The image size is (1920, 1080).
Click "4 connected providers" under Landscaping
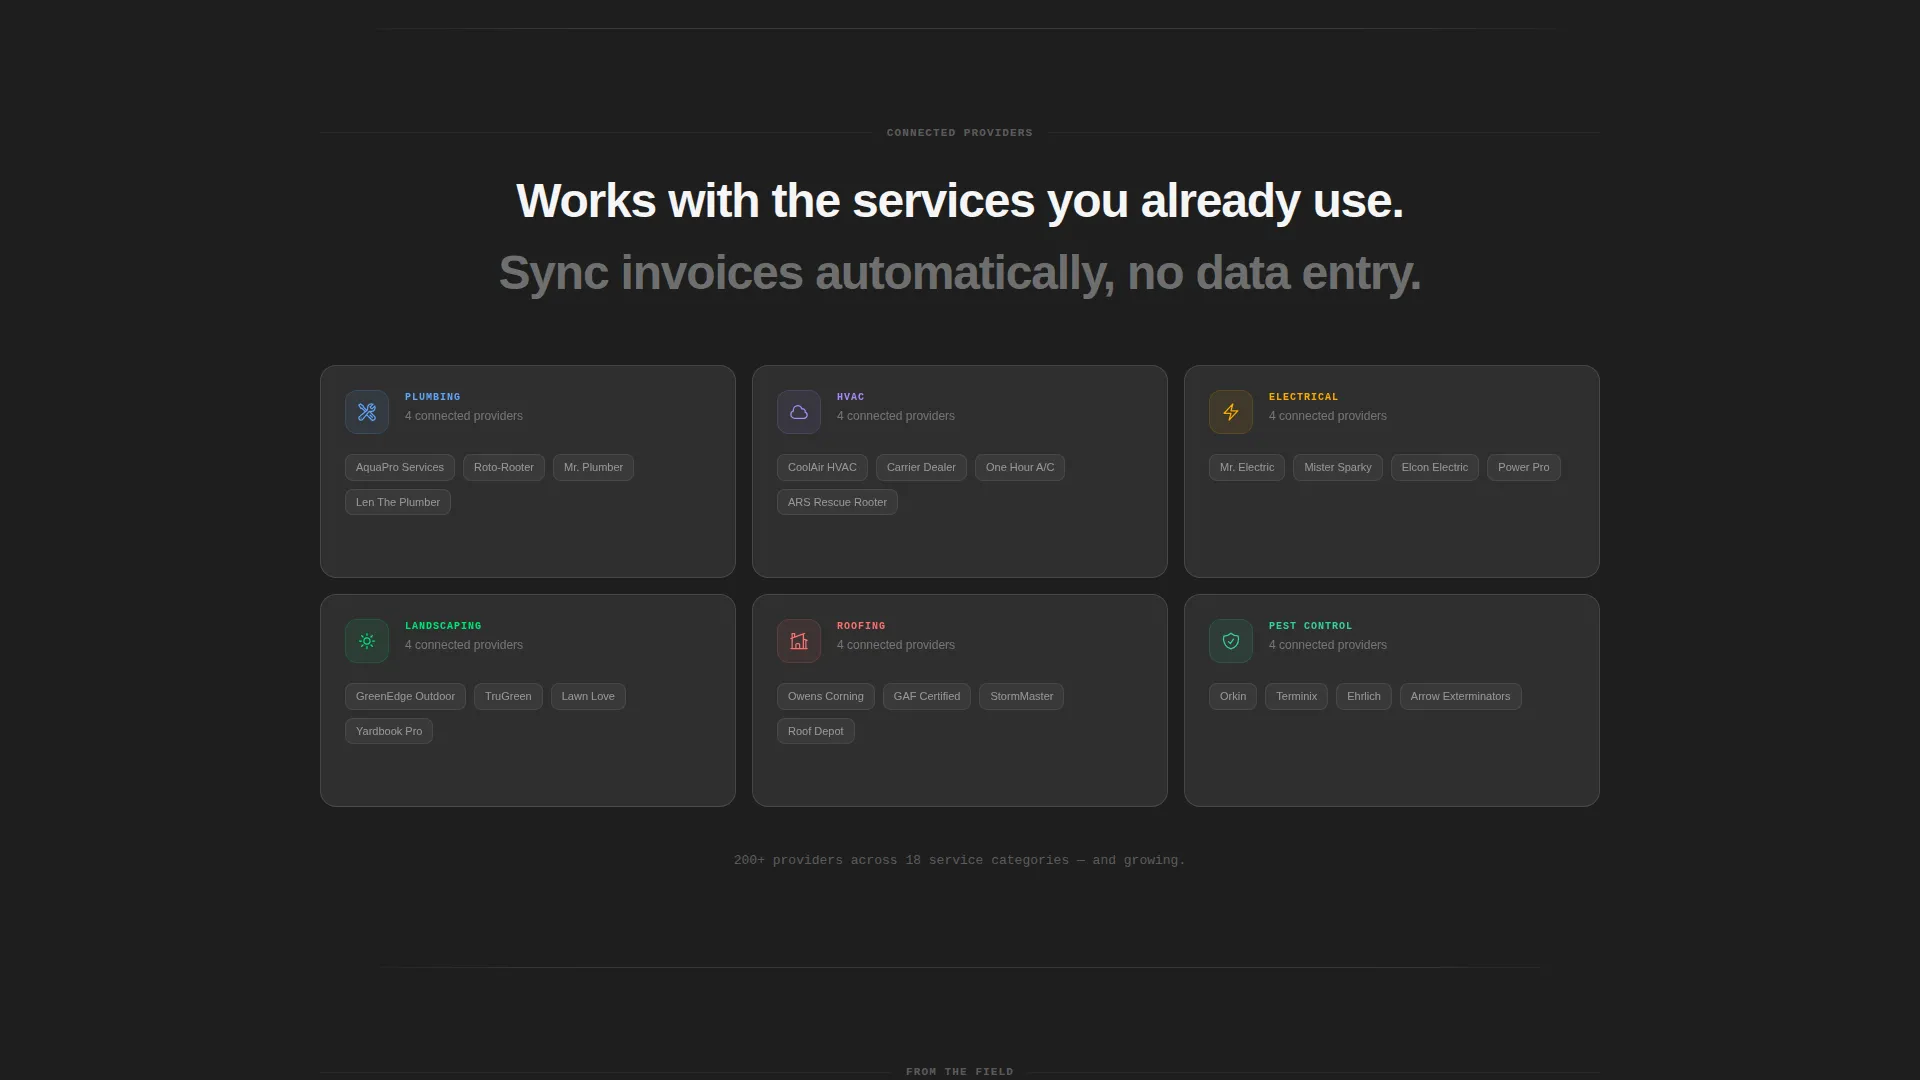coord(464,645)
